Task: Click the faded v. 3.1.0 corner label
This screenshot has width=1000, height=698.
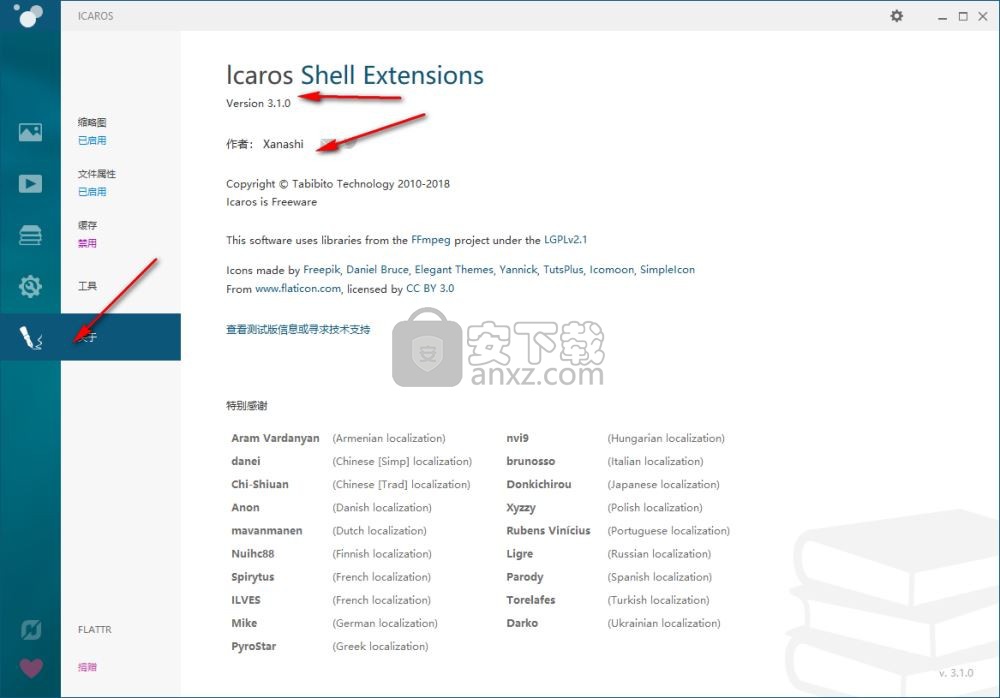Action: click(956, 673)
